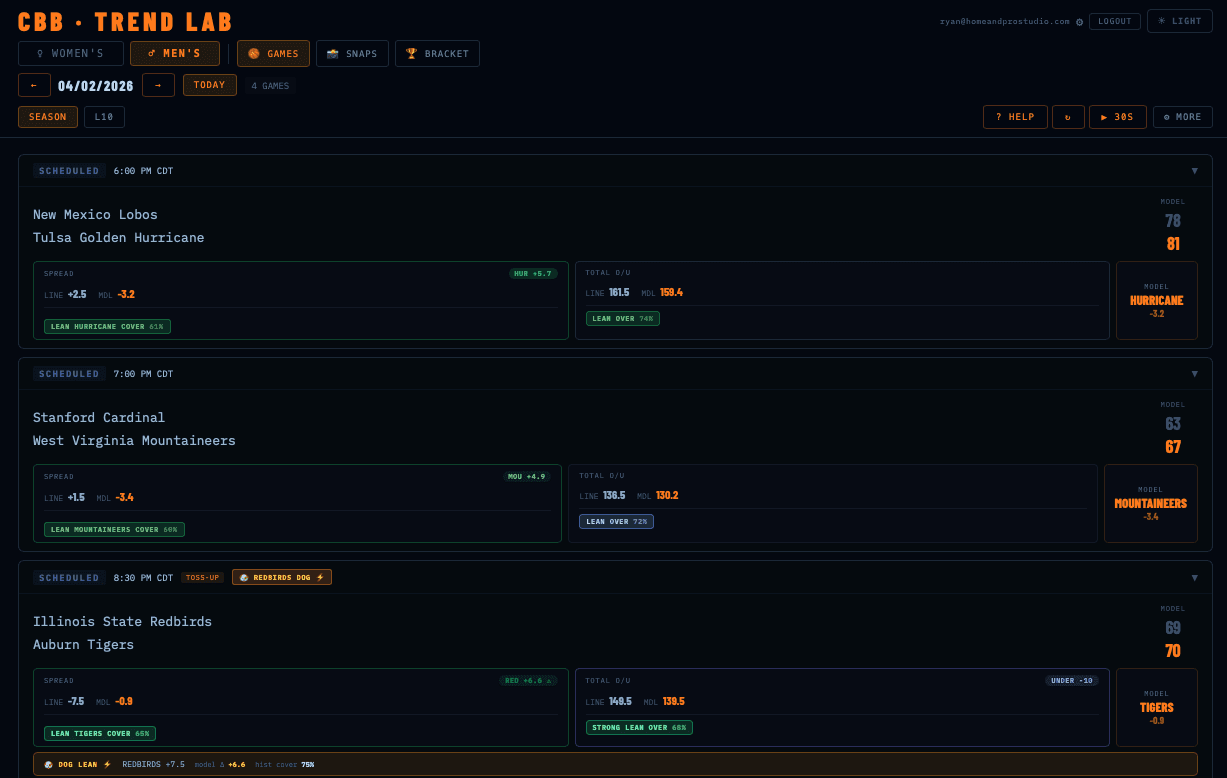Select New Mexico Lobos team name
This screenshot has height=778, width=1227.
pos(95,214)
